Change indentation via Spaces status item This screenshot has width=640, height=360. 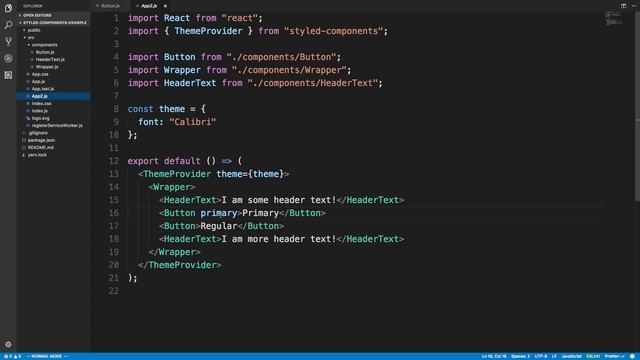point(520,356)
